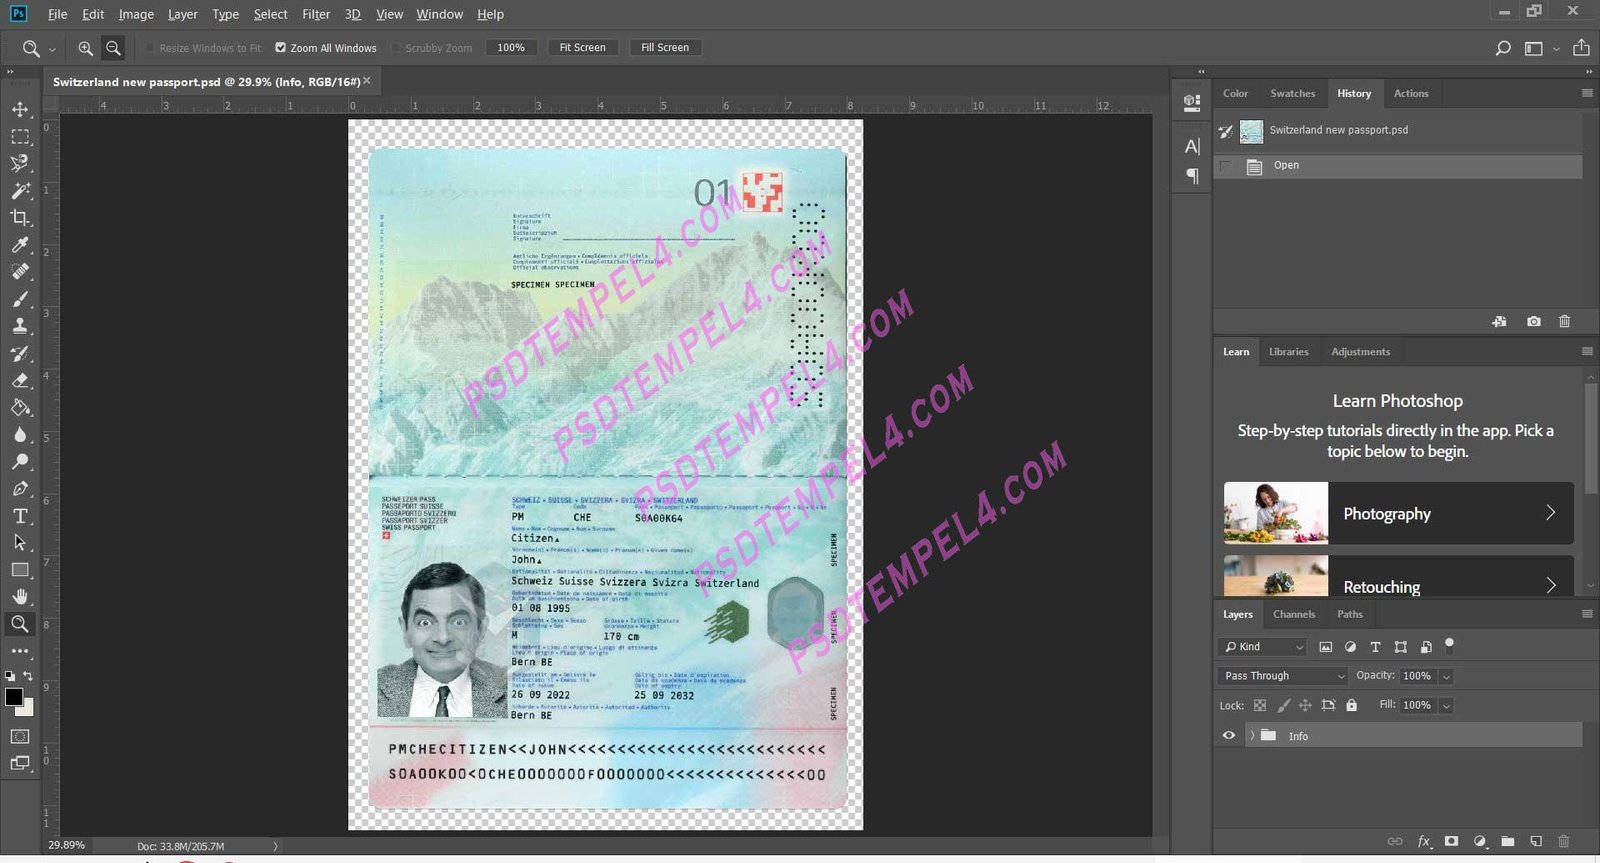
Task: Add layer style with fx icon
Action: [x=1424, y=841]
